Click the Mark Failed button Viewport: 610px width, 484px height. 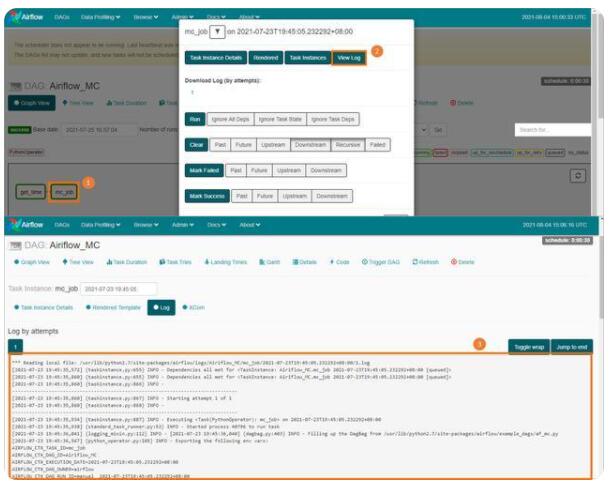pos(204,170)
